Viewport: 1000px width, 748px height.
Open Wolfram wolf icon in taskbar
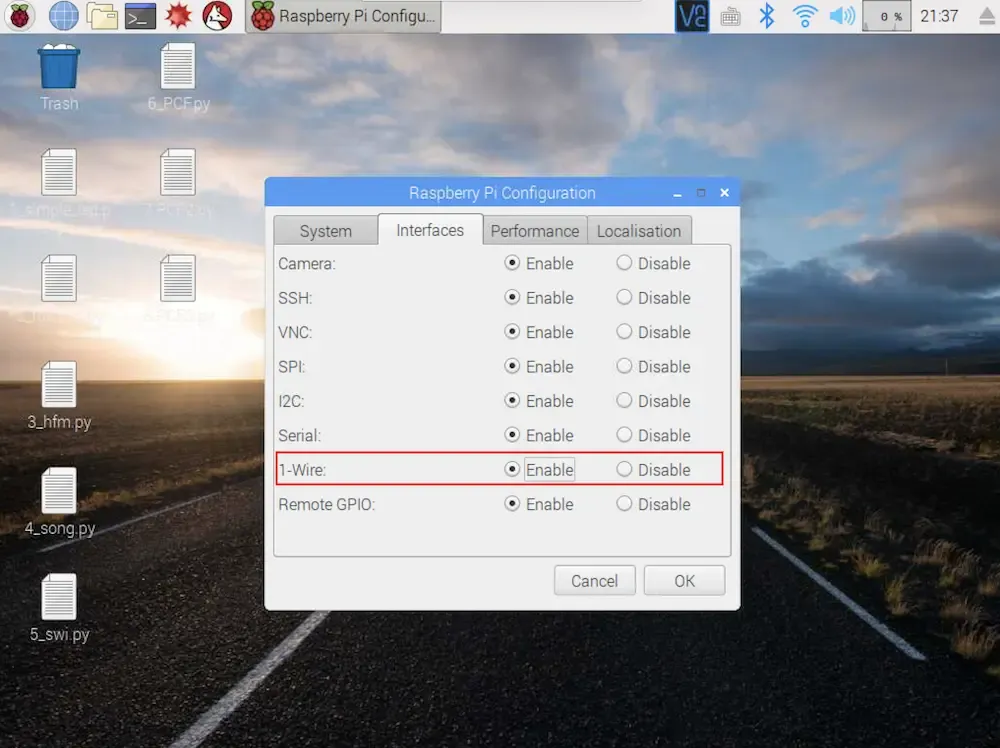217,16
